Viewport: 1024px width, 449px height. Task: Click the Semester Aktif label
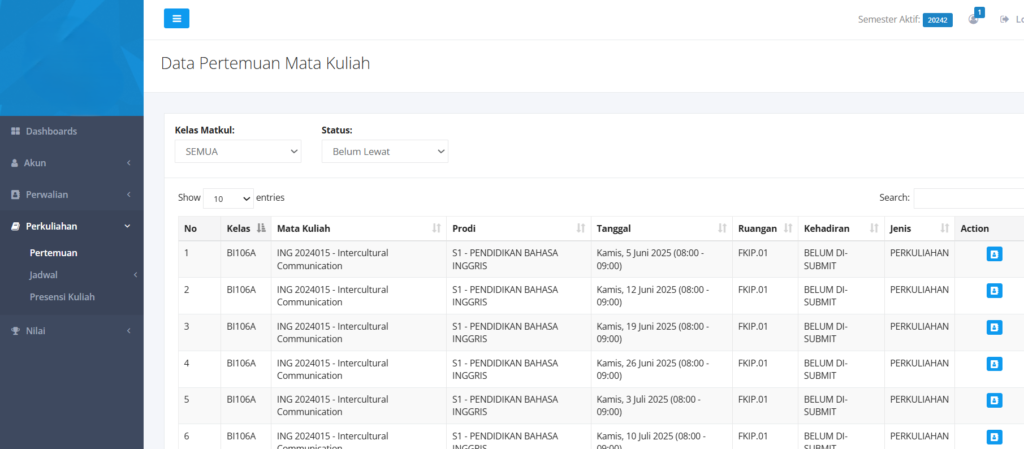coord(889,20)
